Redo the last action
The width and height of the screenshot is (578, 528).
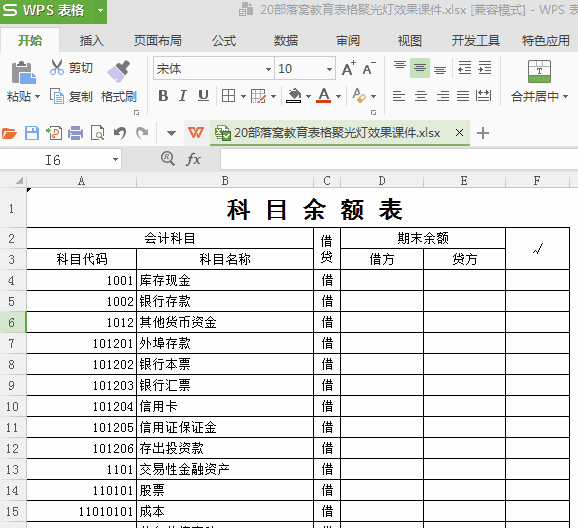(x=142, y=133)
